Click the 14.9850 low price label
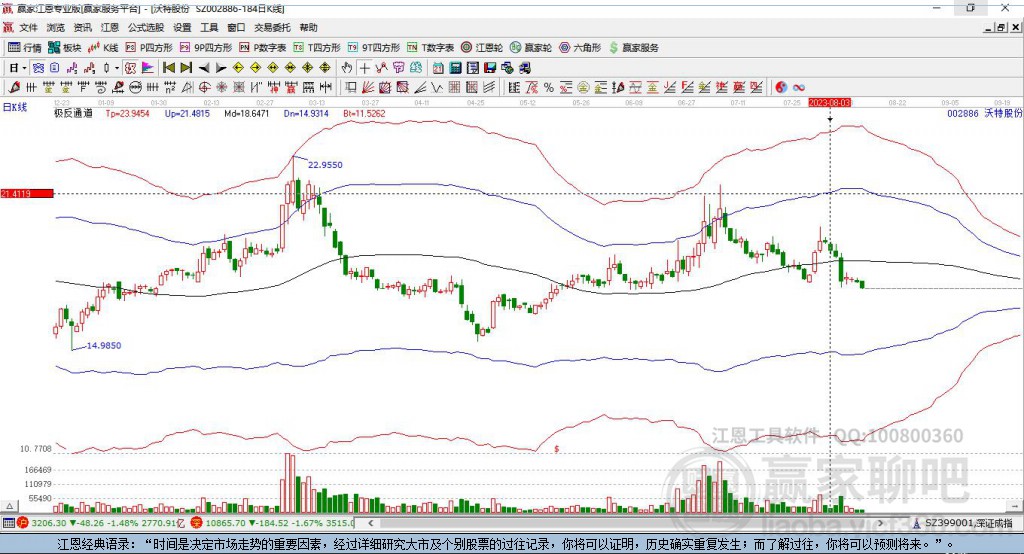This screenshot has width=1024, height=554. tap(104, 346)
